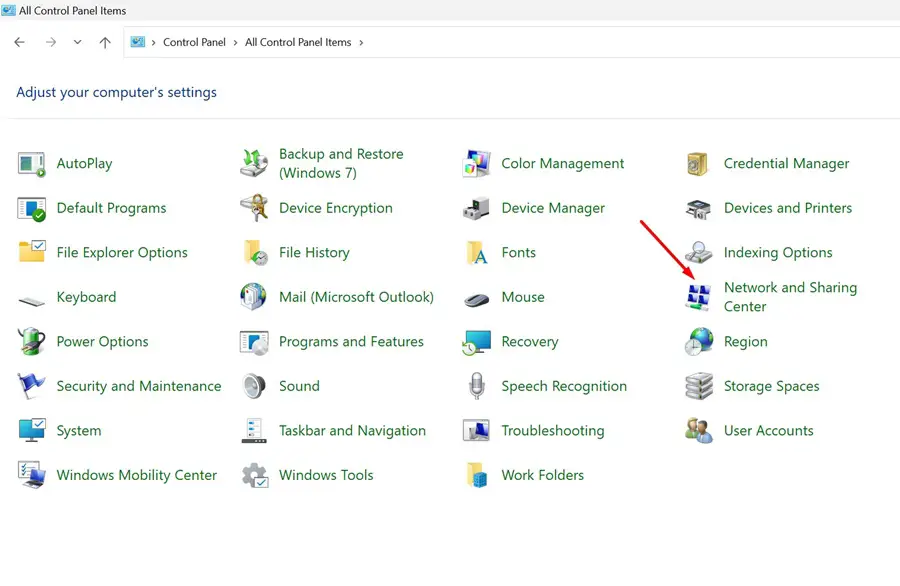Open the File History link
Viewport: 900px width, 586px height.
(x=314, y=253)
